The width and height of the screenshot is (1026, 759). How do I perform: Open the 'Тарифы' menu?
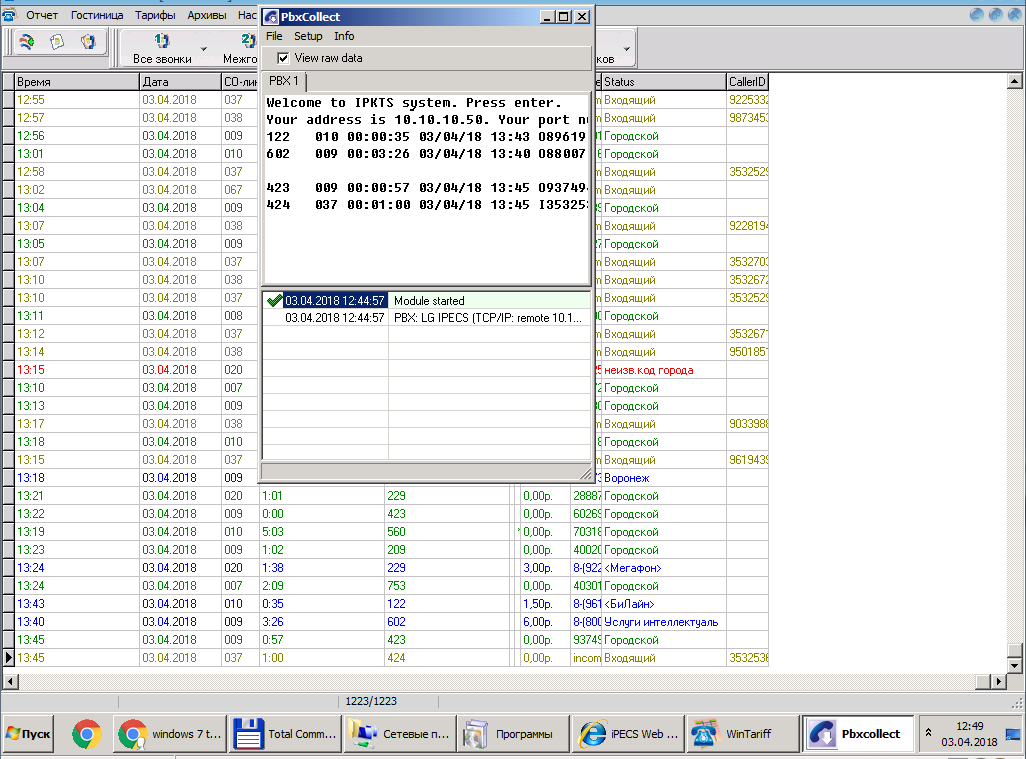155,16
